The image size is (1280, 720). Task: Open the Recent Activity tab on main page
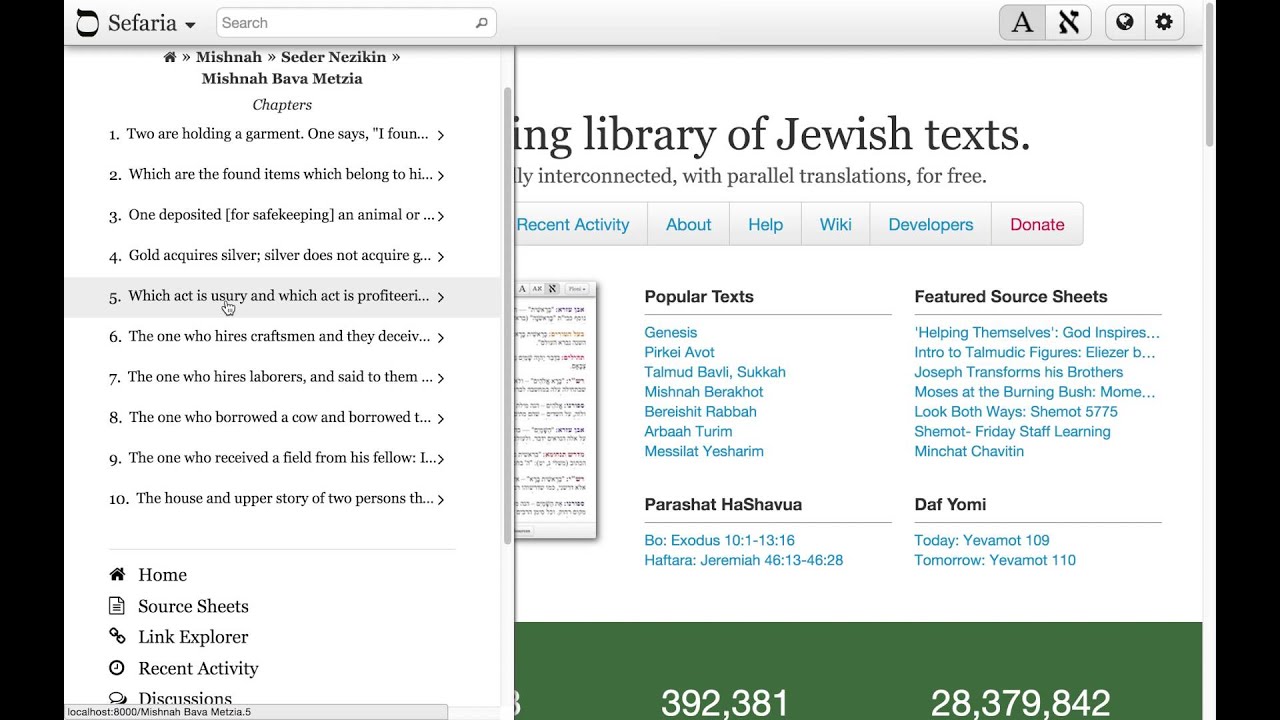pyautogui.click(x=573, y=225)
